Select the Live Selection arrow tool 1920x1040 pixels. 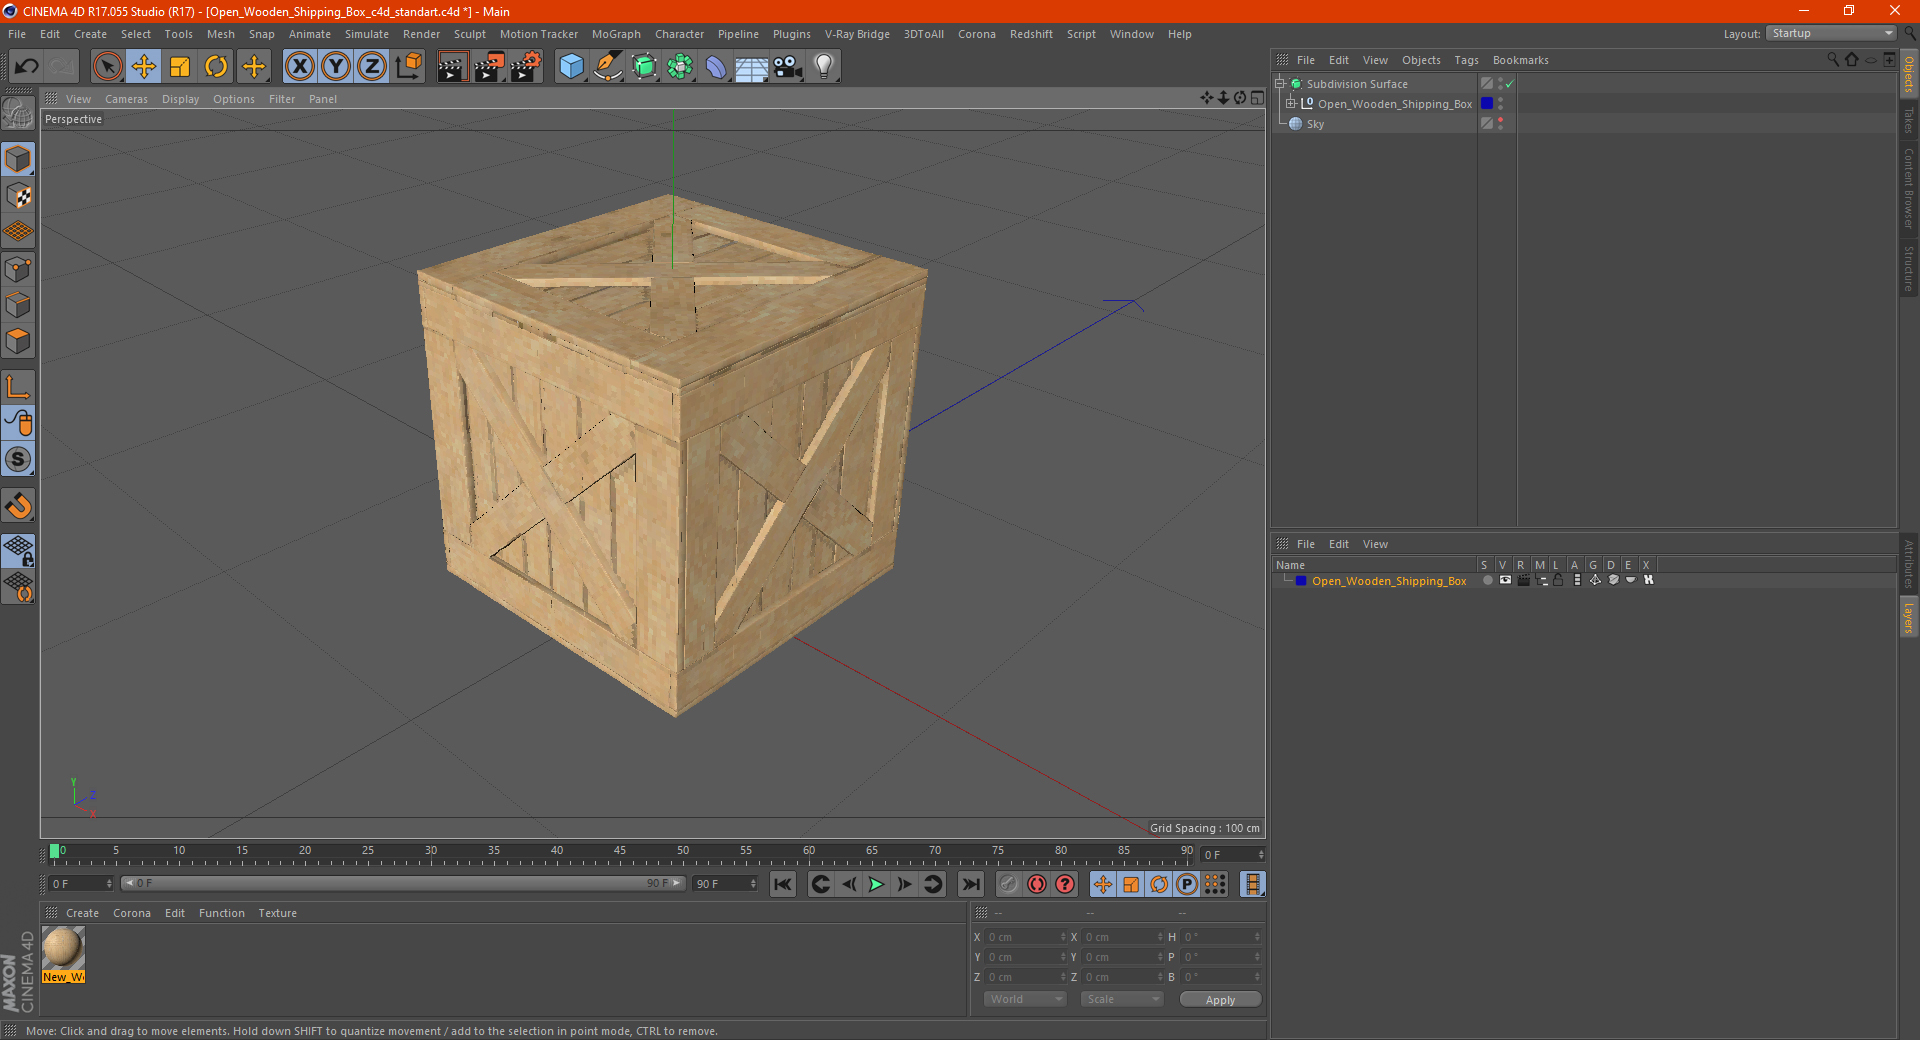107,67
